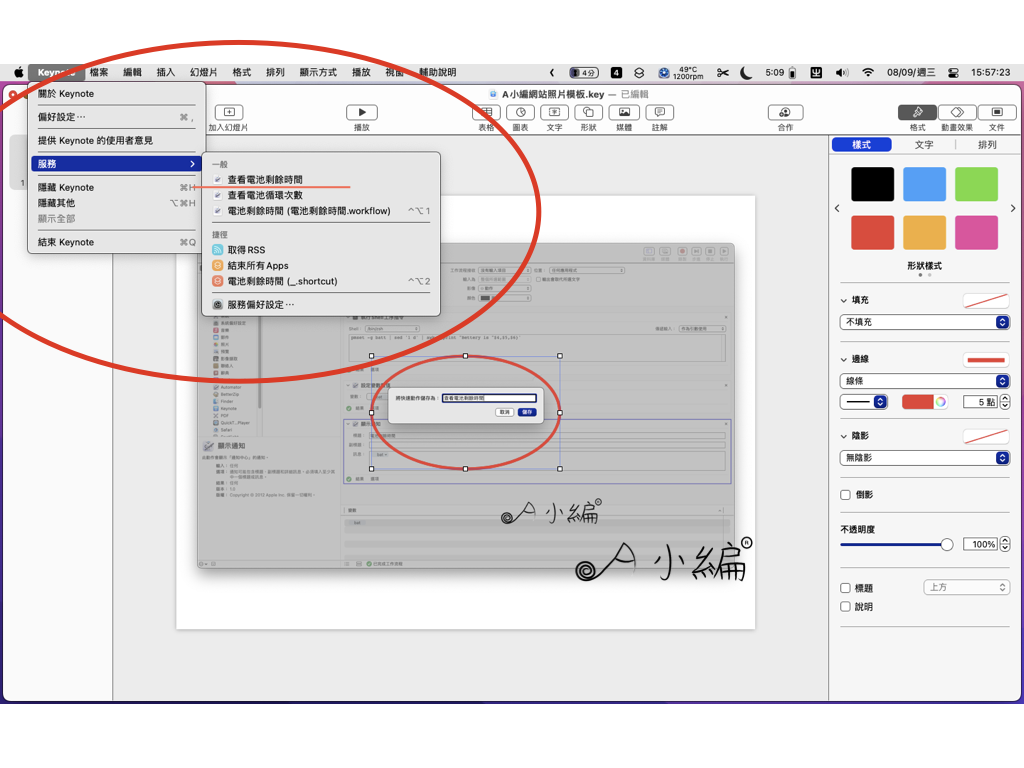The width and height of the screenshot is (1024, 768).
Task: Choose 關於 Keynote
Action: point(114,93)
